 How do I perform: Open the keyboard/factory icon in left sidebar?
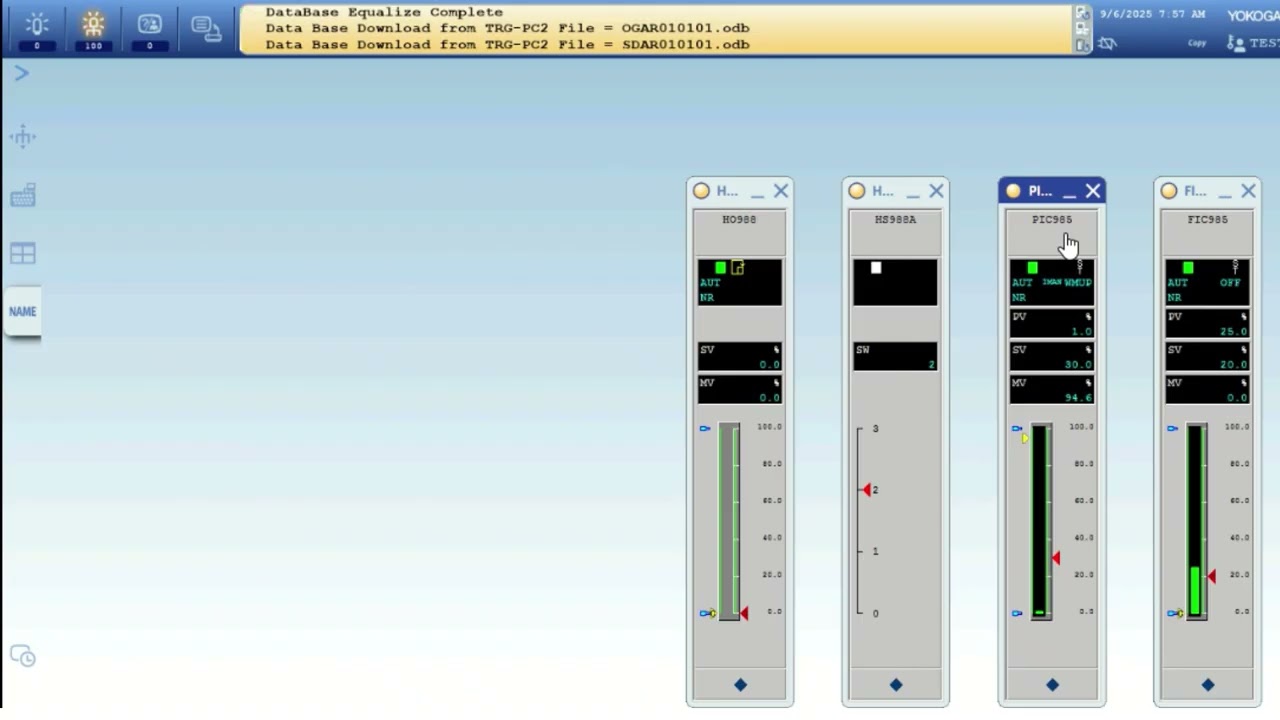[x=23, y=195]
